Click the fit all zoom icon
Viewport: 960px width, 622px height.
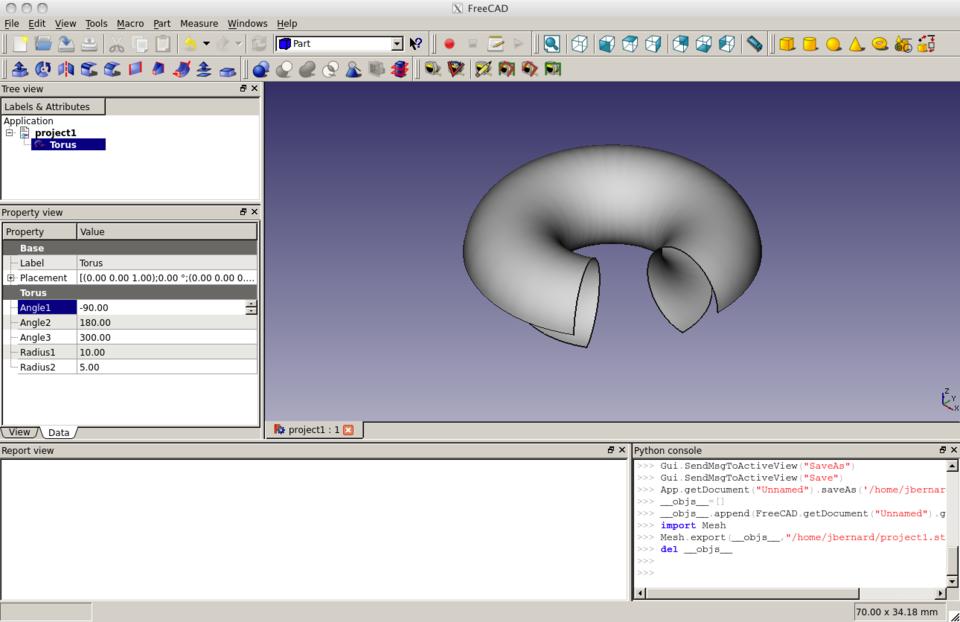click(551, 44)
